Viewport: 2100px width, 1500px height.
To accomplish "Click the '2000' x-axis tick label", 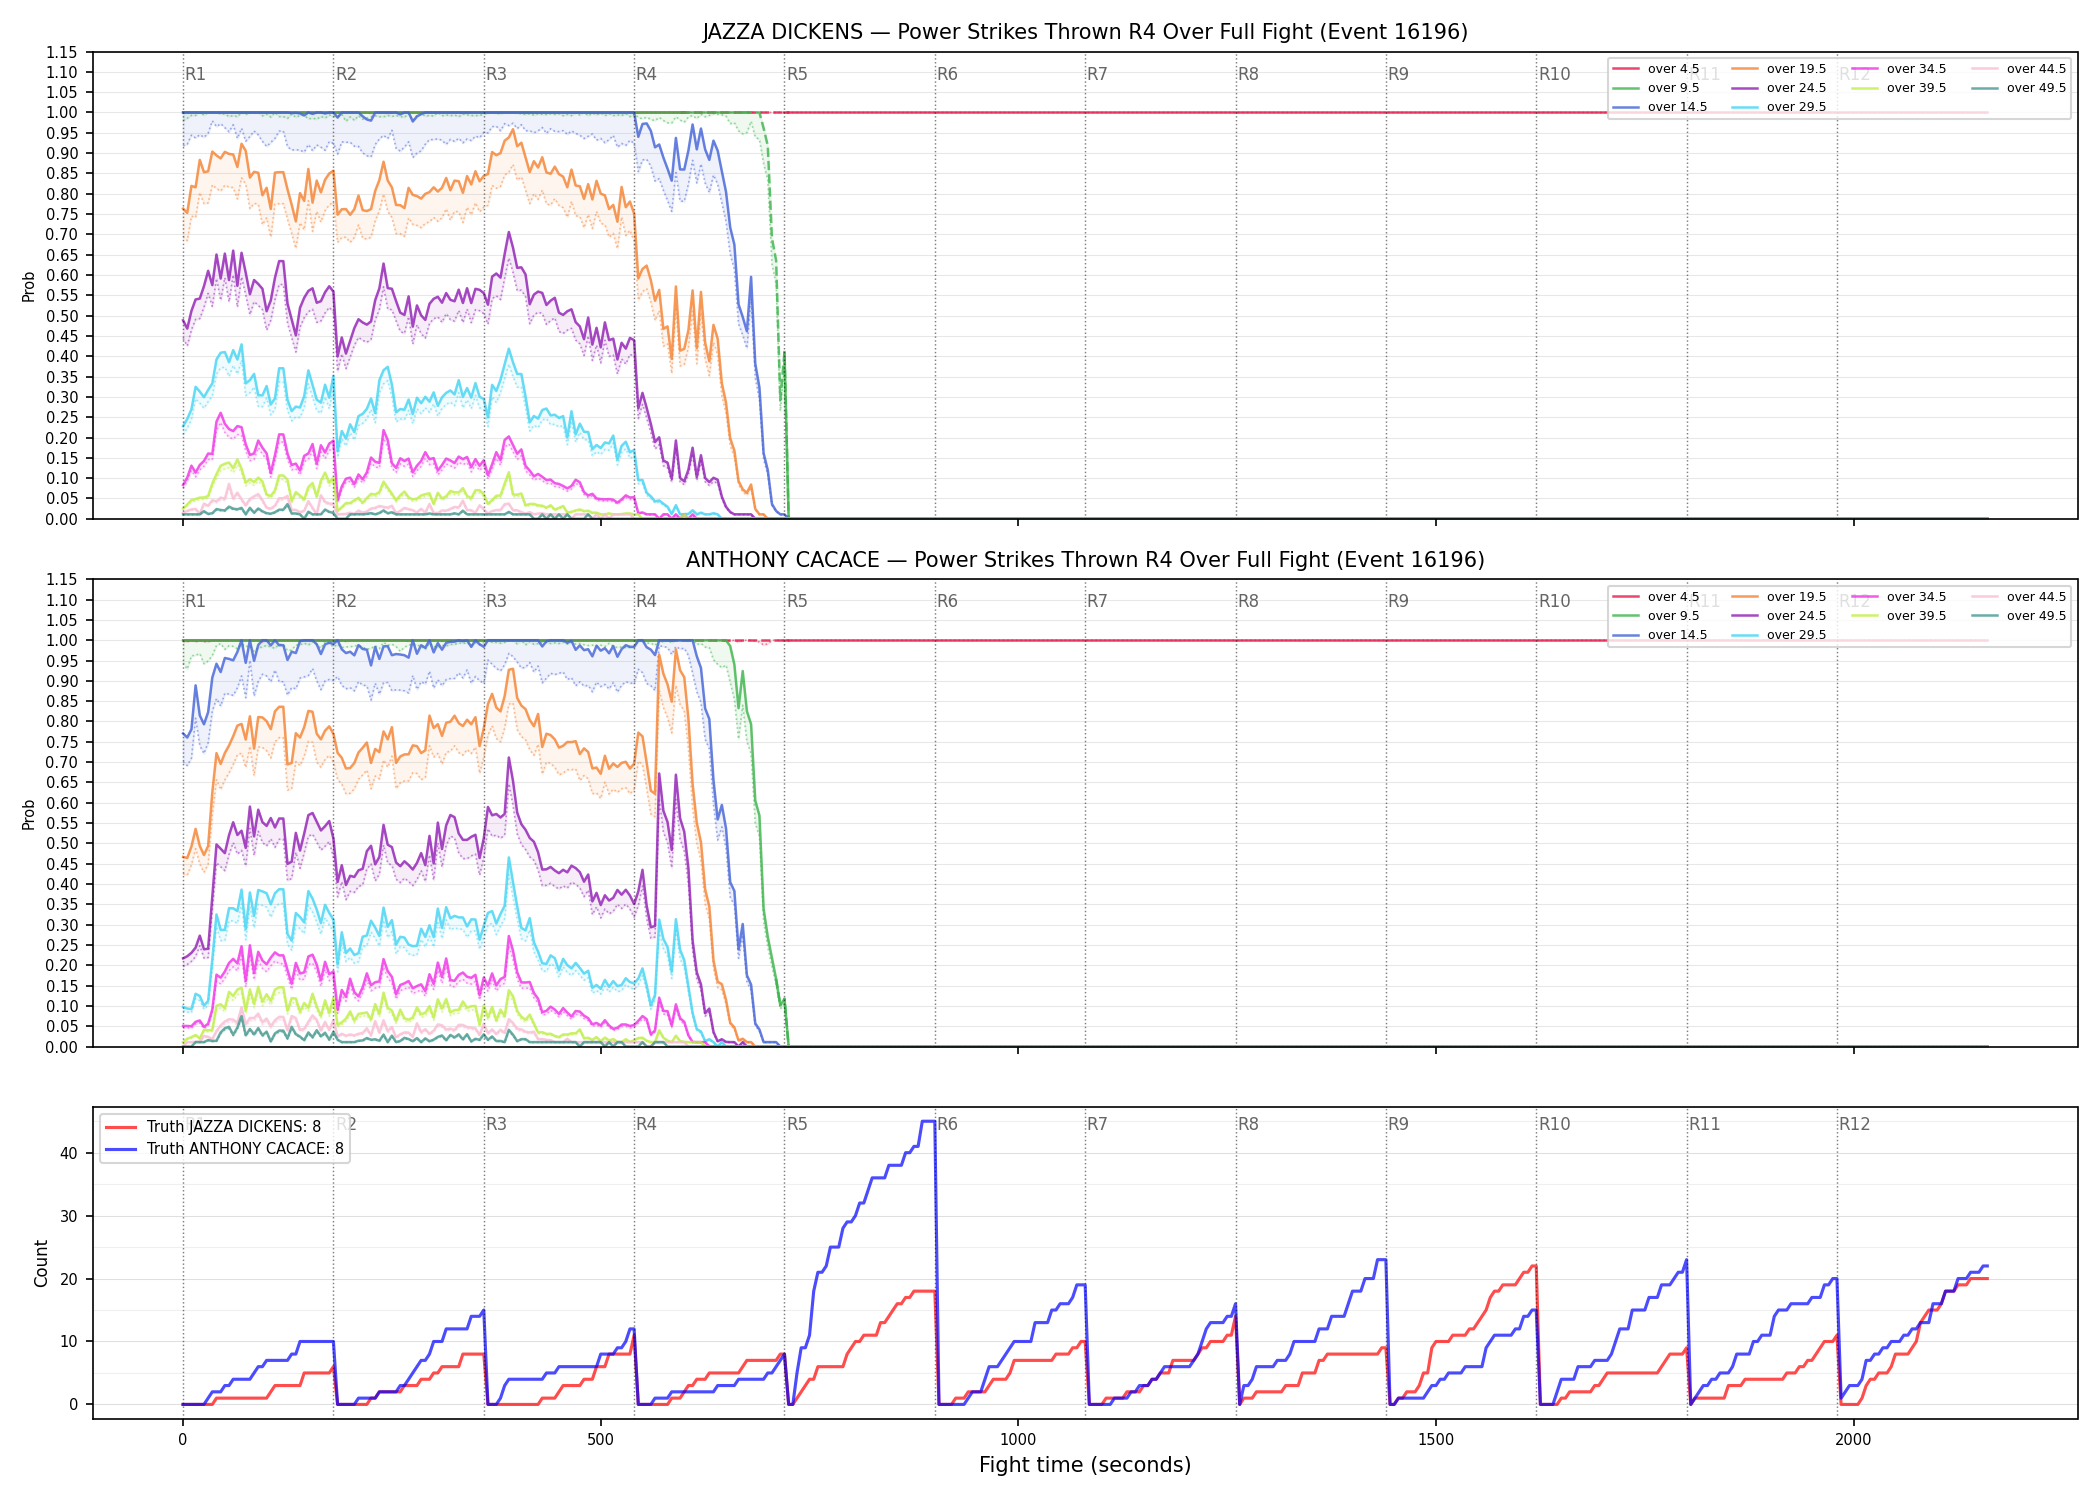I will click(1853, 1439).
